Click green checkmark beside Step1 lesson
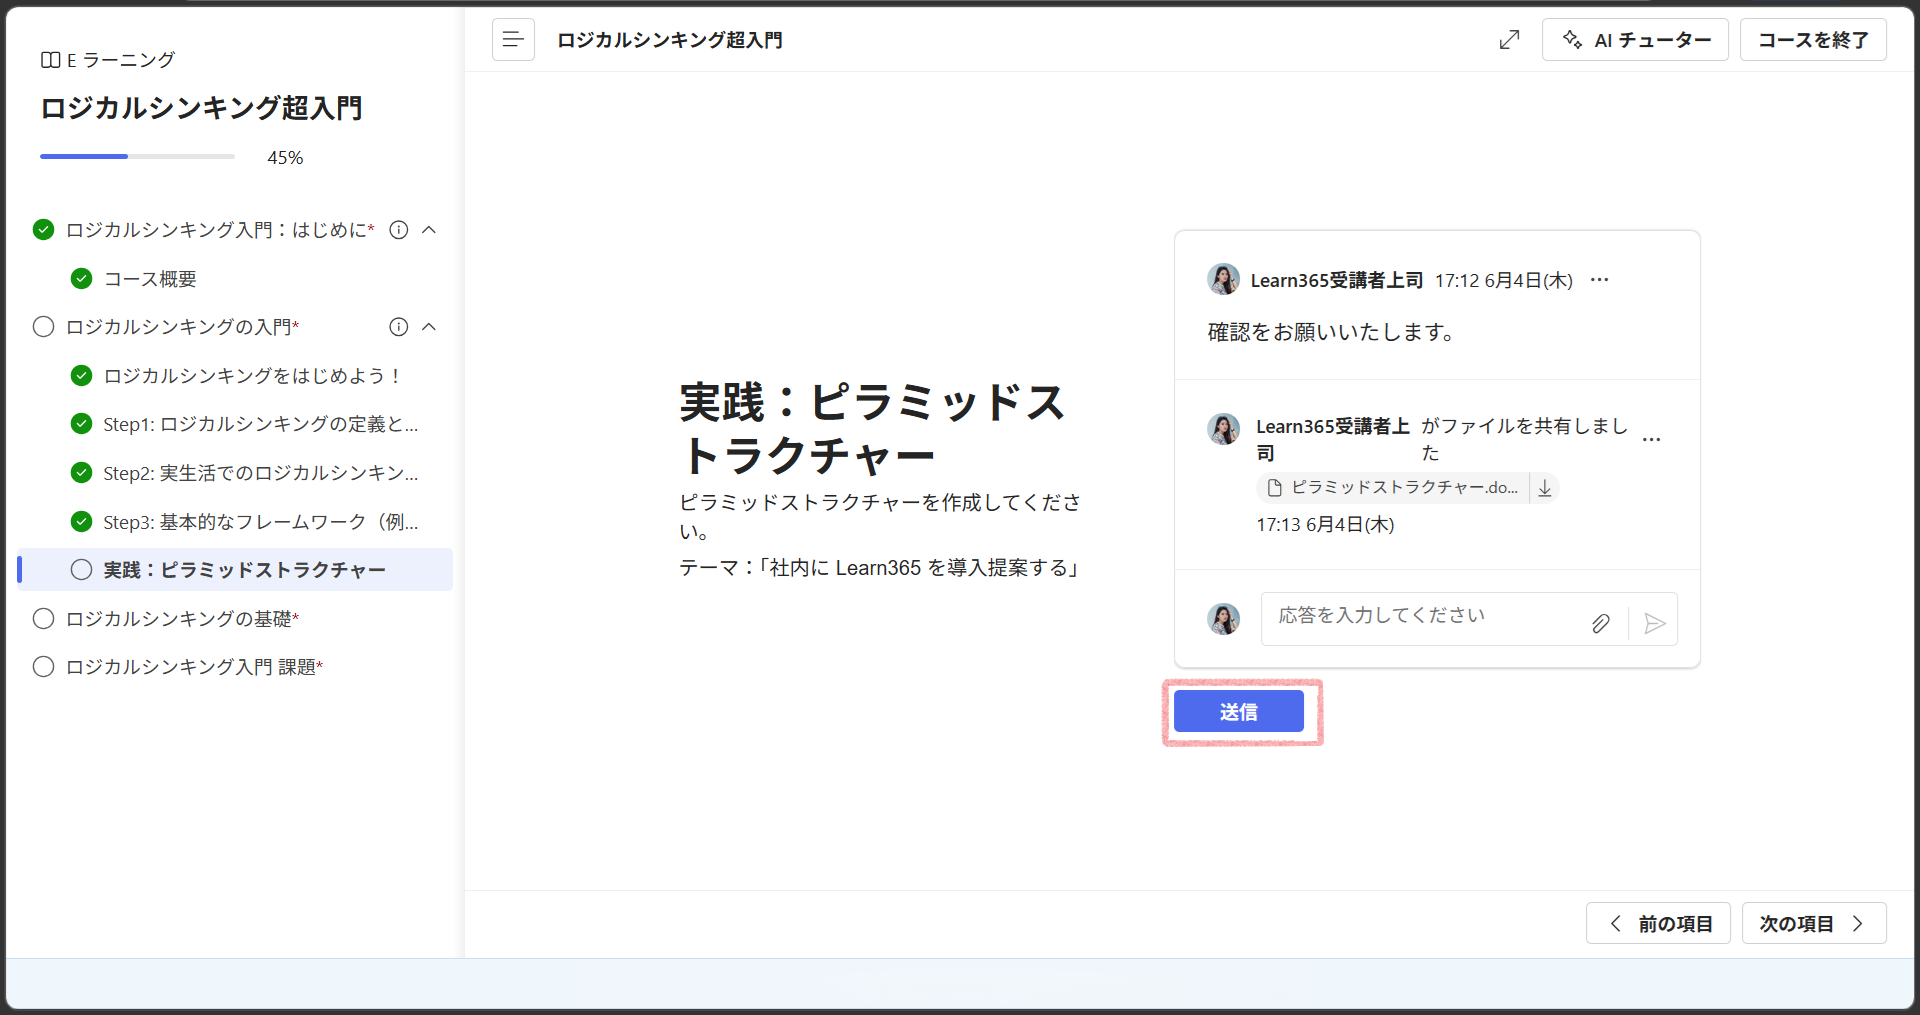Image resolution: width=1920 pixels, height=1015 pixels. 82,424
